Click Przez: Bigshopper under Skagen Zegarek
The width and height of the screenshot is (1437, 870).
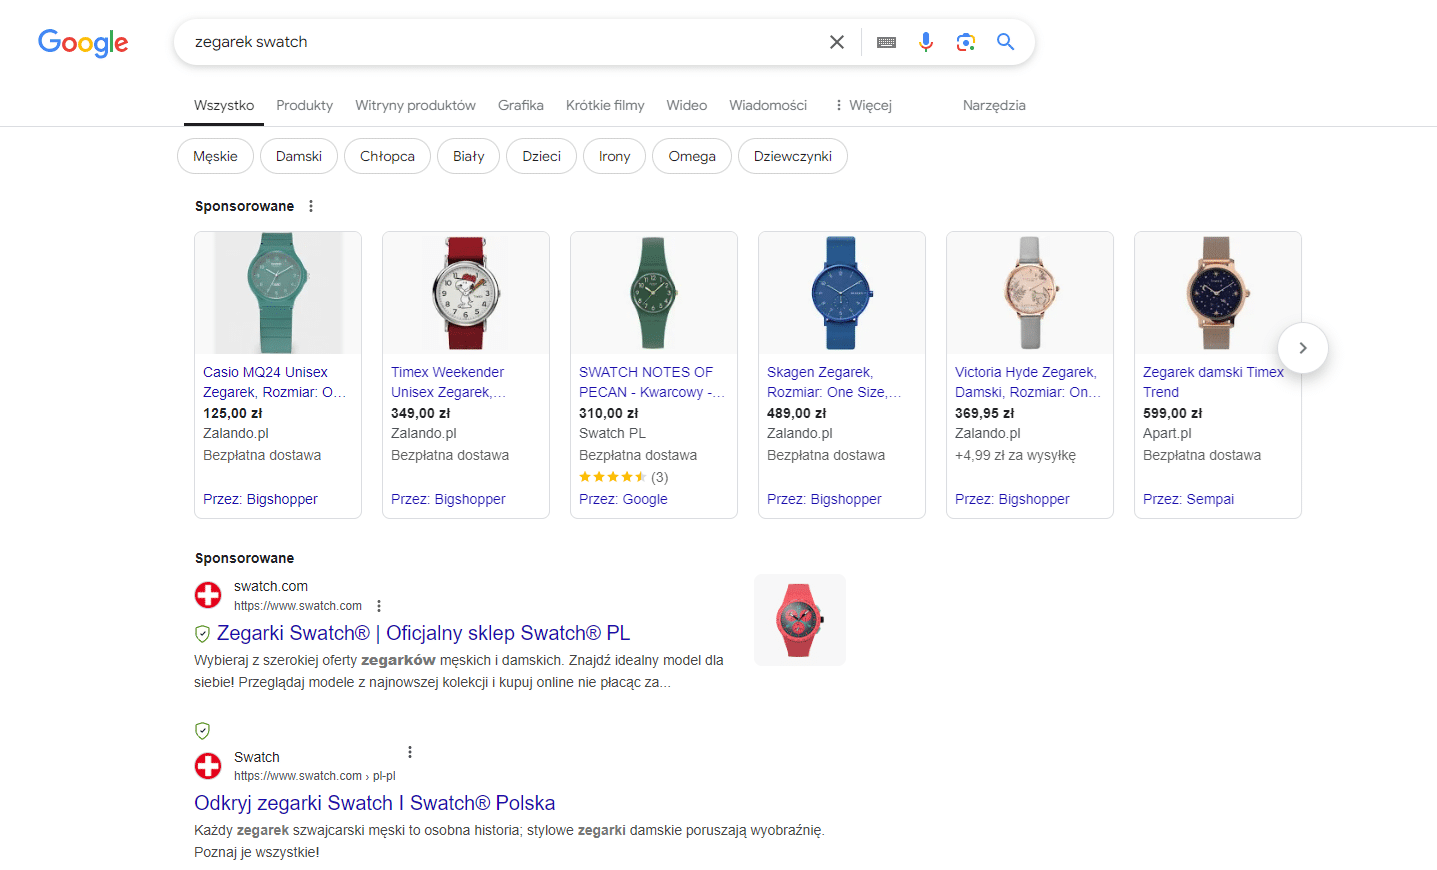pyautogui.click(x=824, y=499)
